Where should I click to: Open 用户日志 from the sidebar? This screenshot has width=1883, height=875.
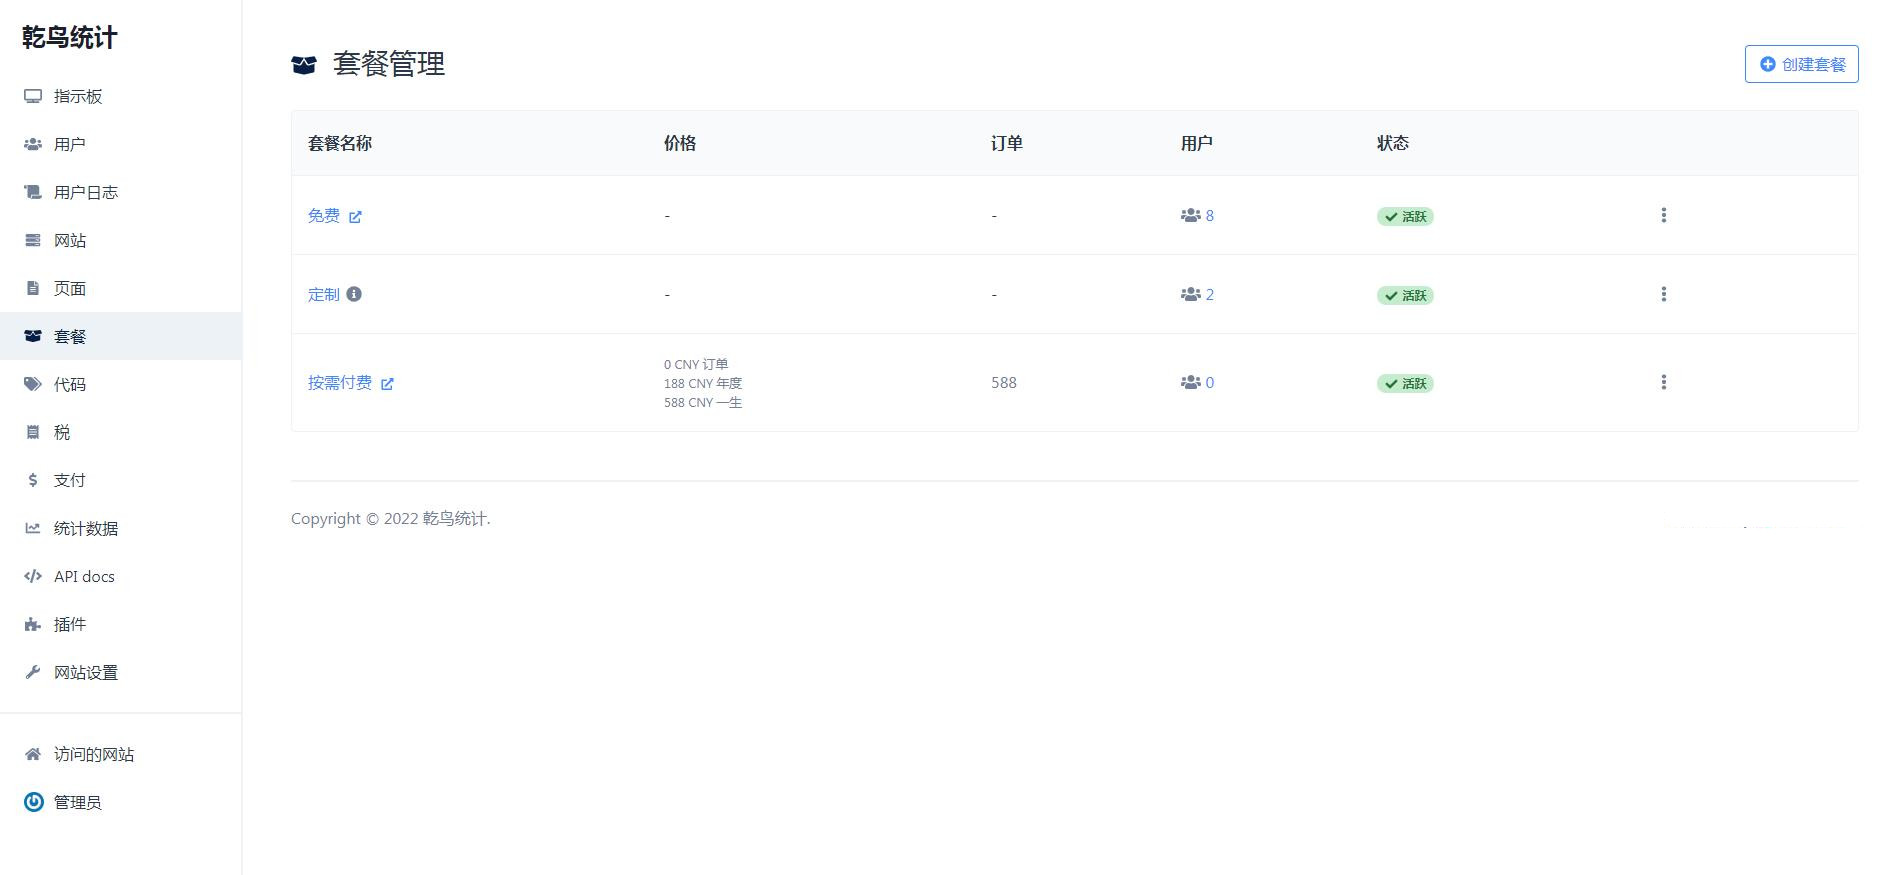pyautogui.click(x=85, y=192)
